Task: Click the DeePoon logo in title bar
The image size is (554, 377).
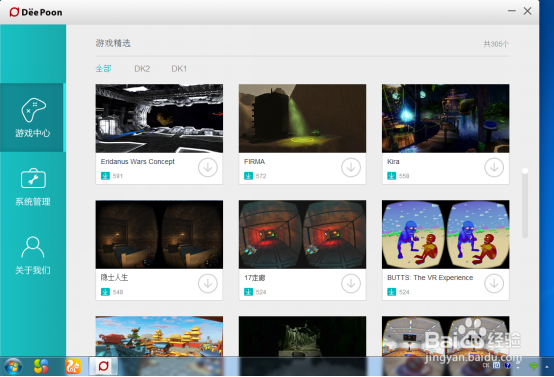Action: pyautogui.click(x=36, y=12)
